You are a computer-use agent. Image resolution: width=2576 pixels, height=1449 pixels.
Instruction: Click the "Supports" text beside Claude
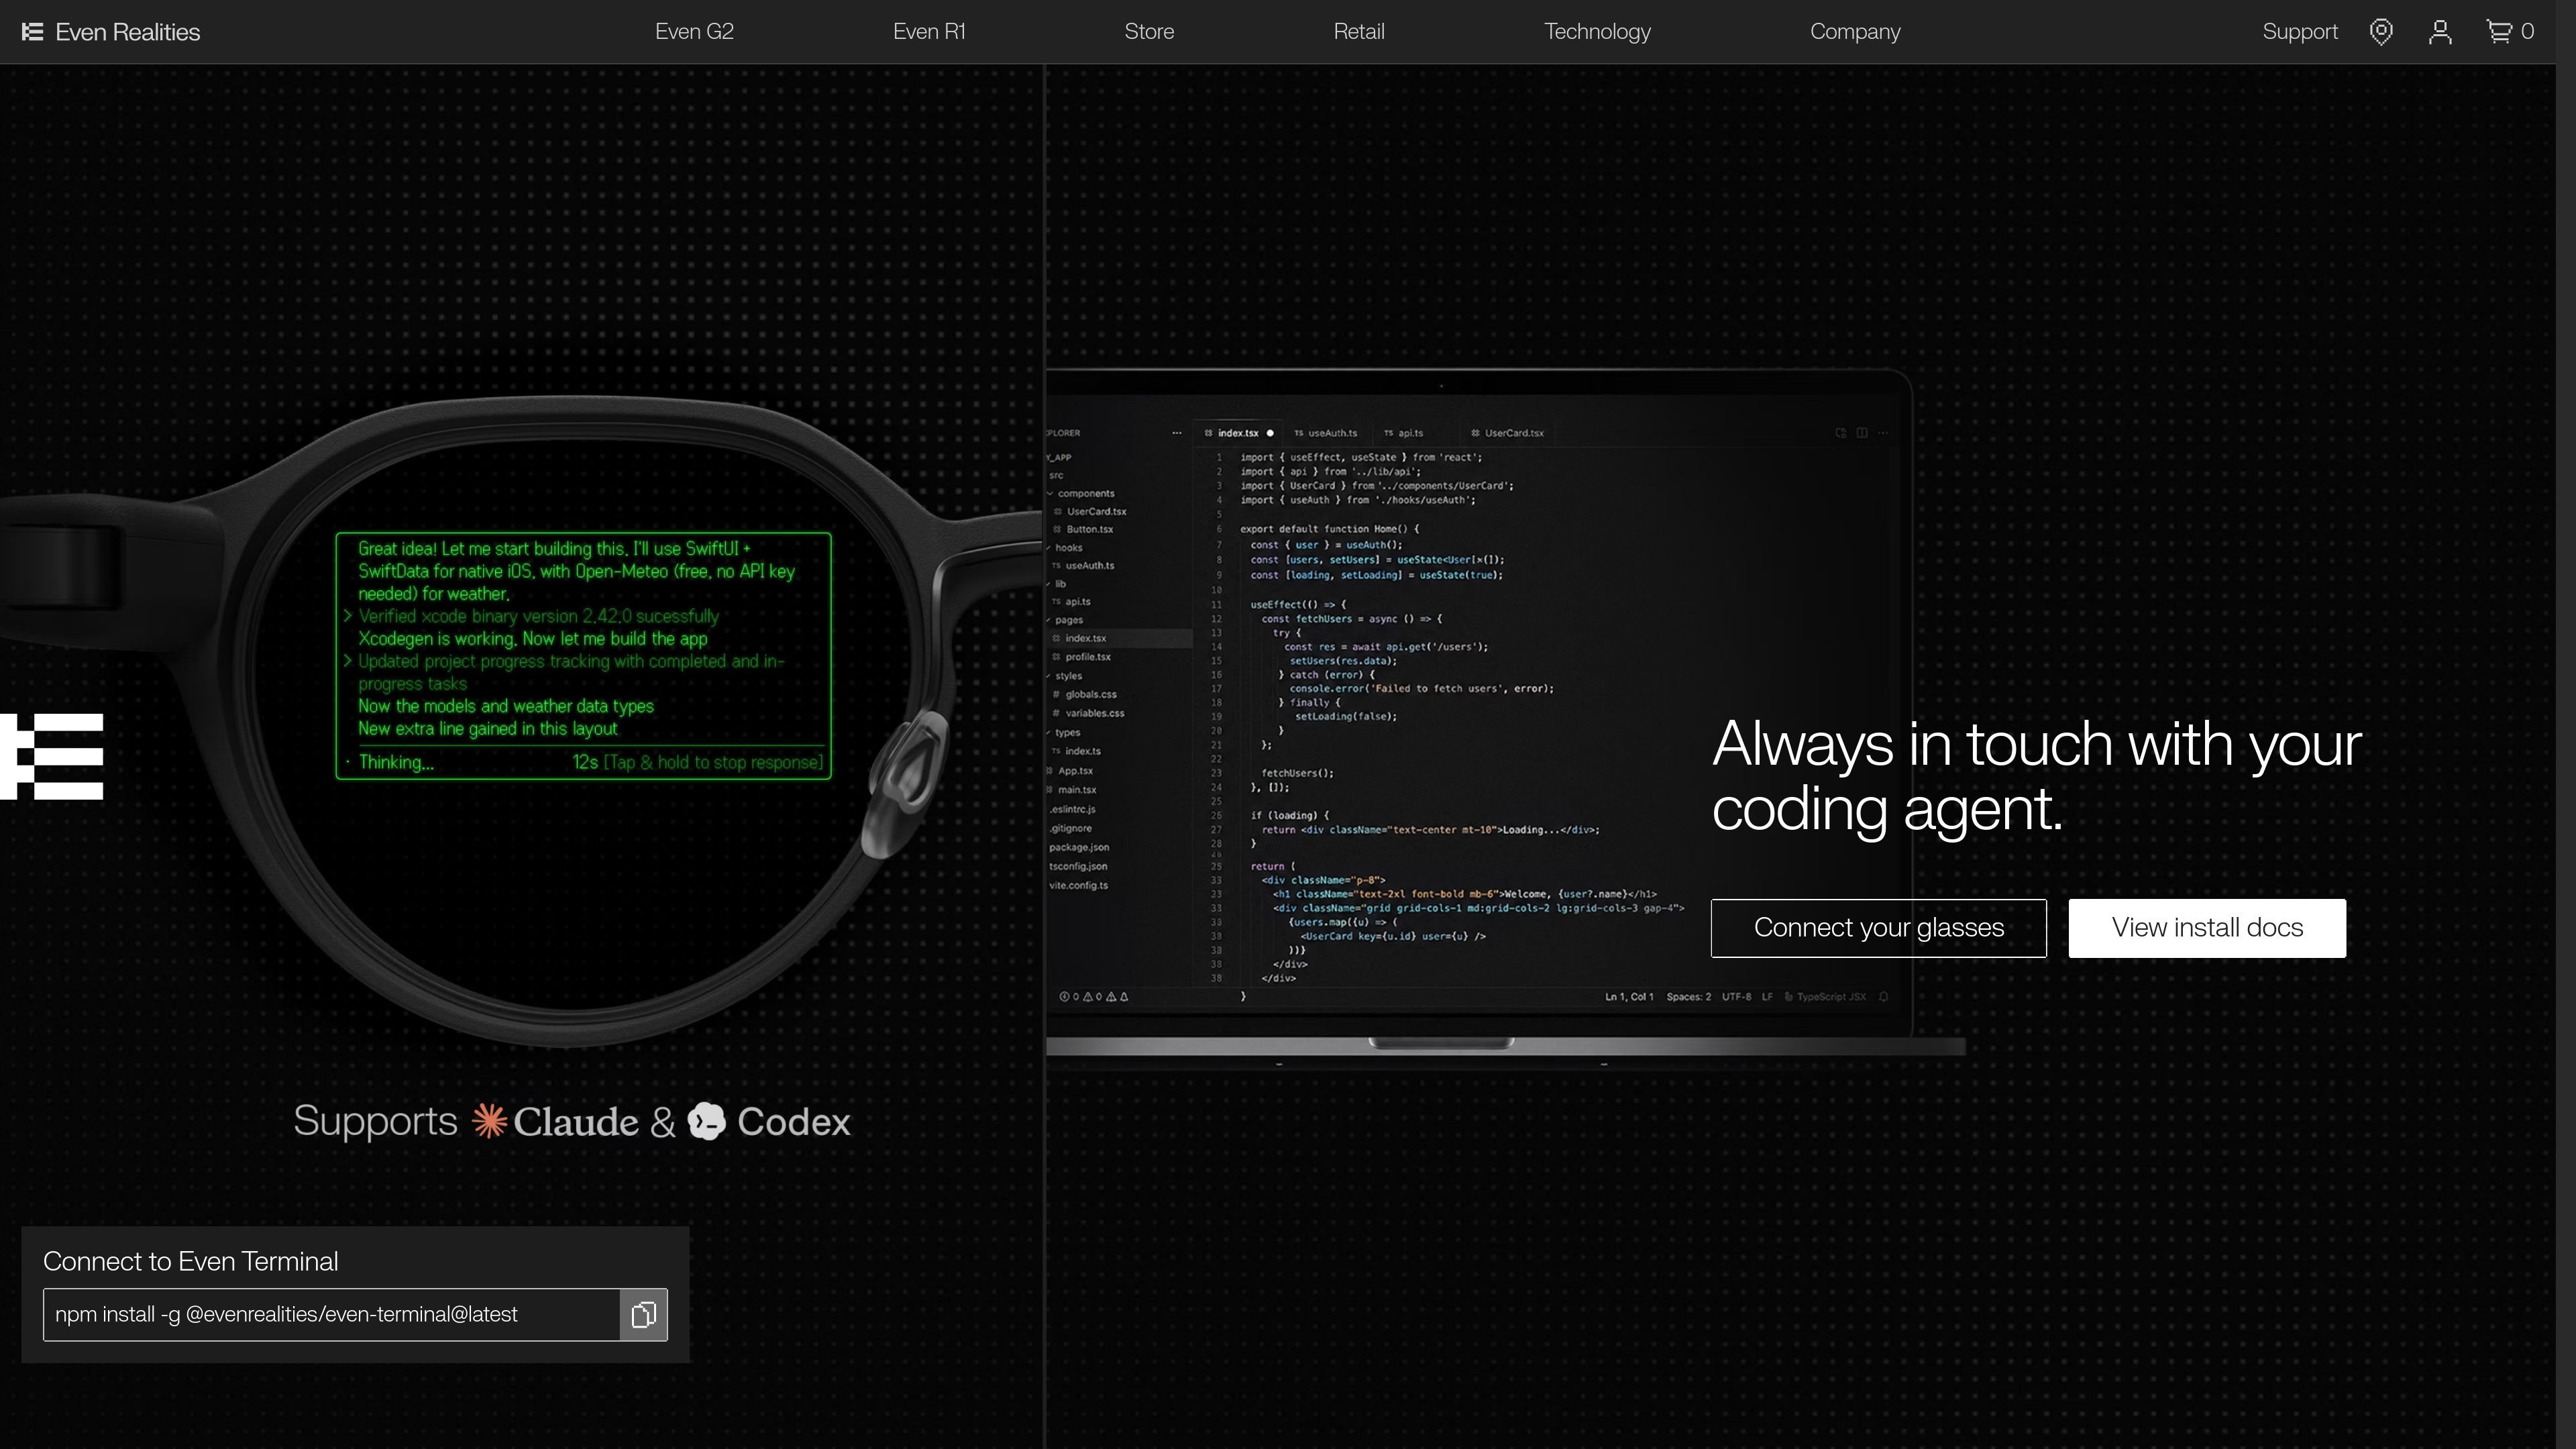click(x=375, y=1121)
